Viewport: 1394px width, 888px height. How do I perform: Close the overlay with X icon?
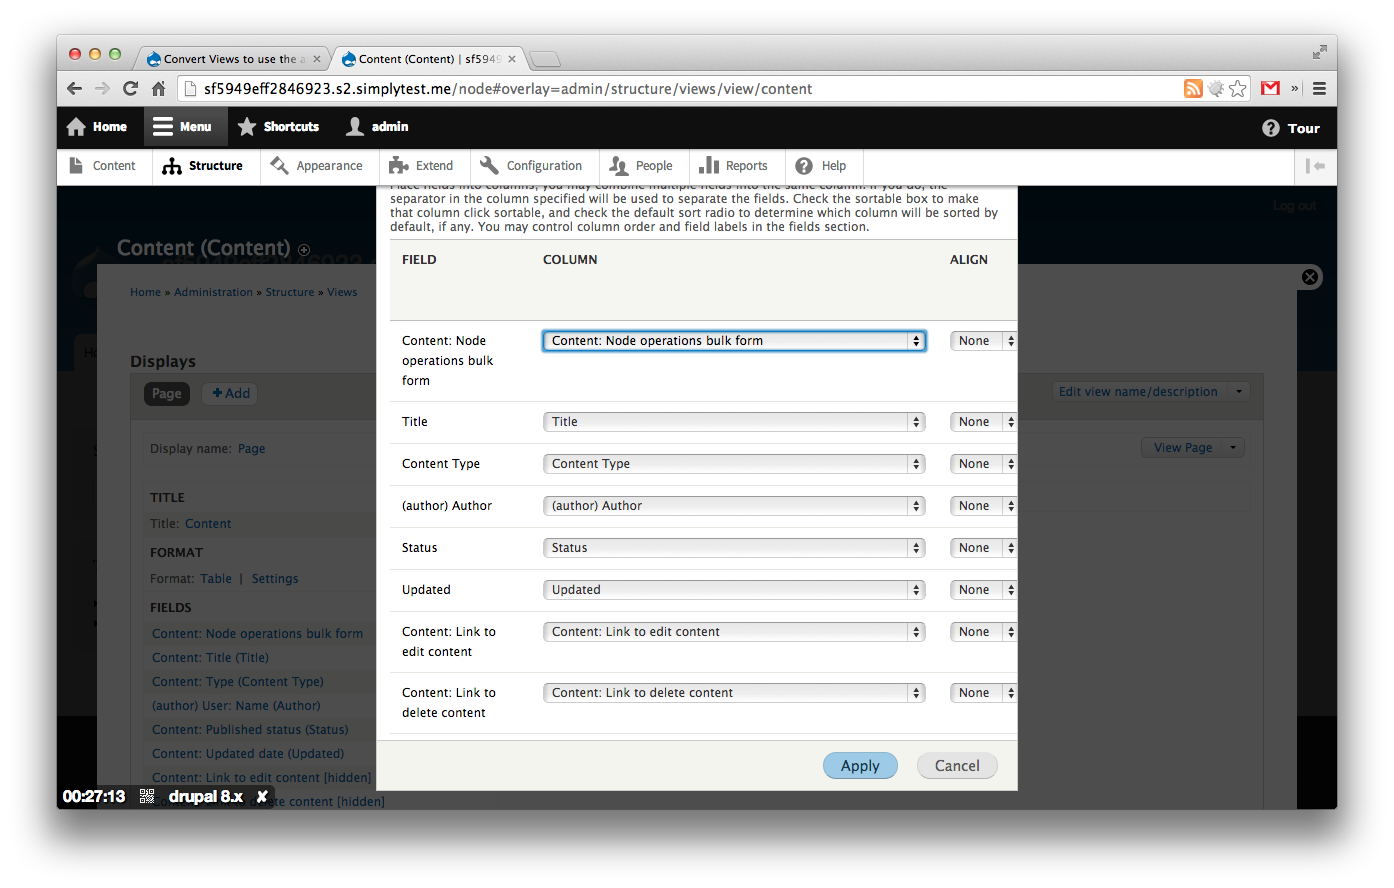pyautogui.click(x=1310, y=277)
